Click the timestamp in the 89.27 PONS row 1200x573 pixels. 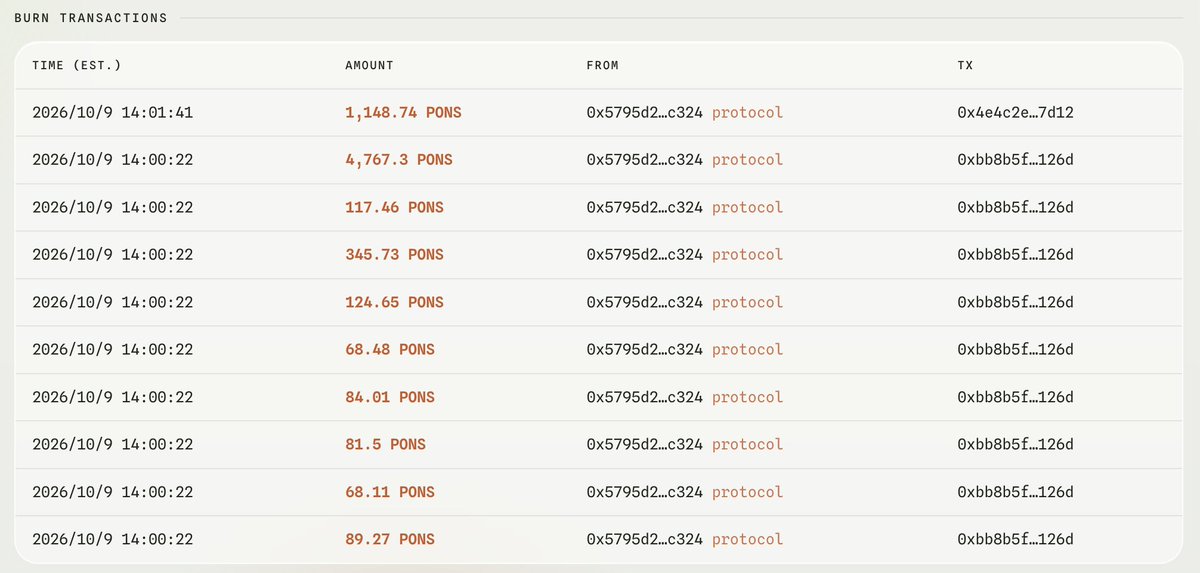coord(112,539)
